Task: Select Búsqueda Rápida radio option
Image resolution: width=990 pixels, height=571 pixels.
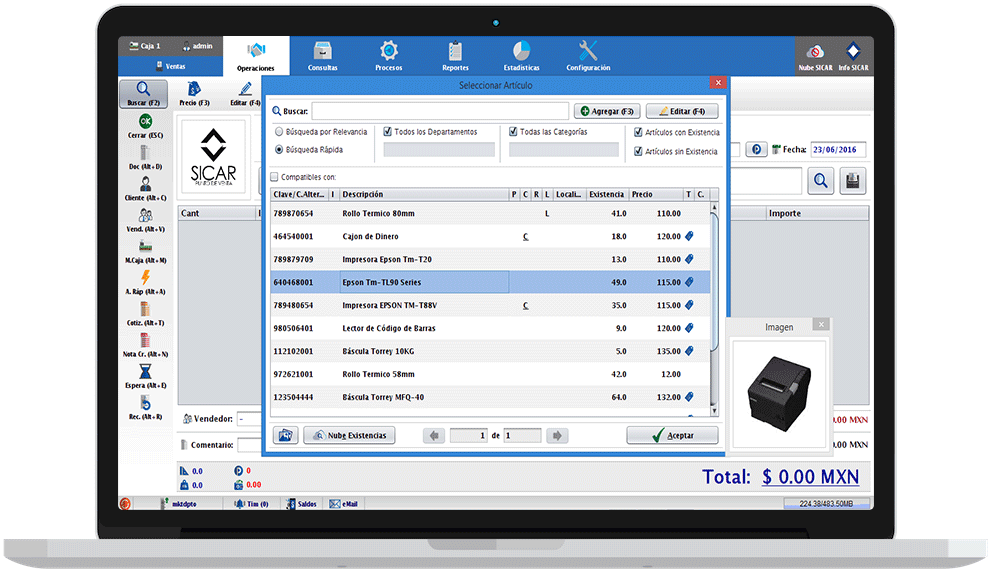Action: [278, 150]
